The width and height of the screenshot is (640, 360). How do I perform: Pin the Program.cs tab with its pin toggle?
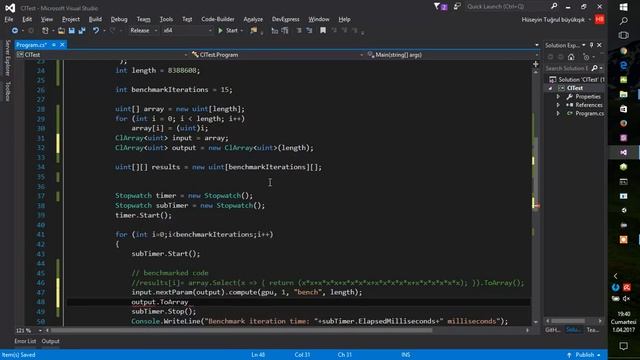[54, 45]
